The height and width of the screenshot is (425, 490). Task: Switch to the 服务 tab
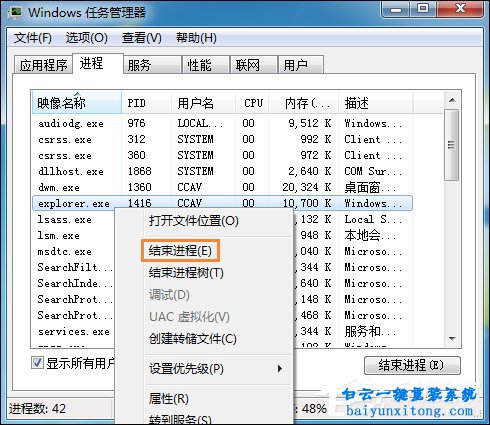point(152,65)
